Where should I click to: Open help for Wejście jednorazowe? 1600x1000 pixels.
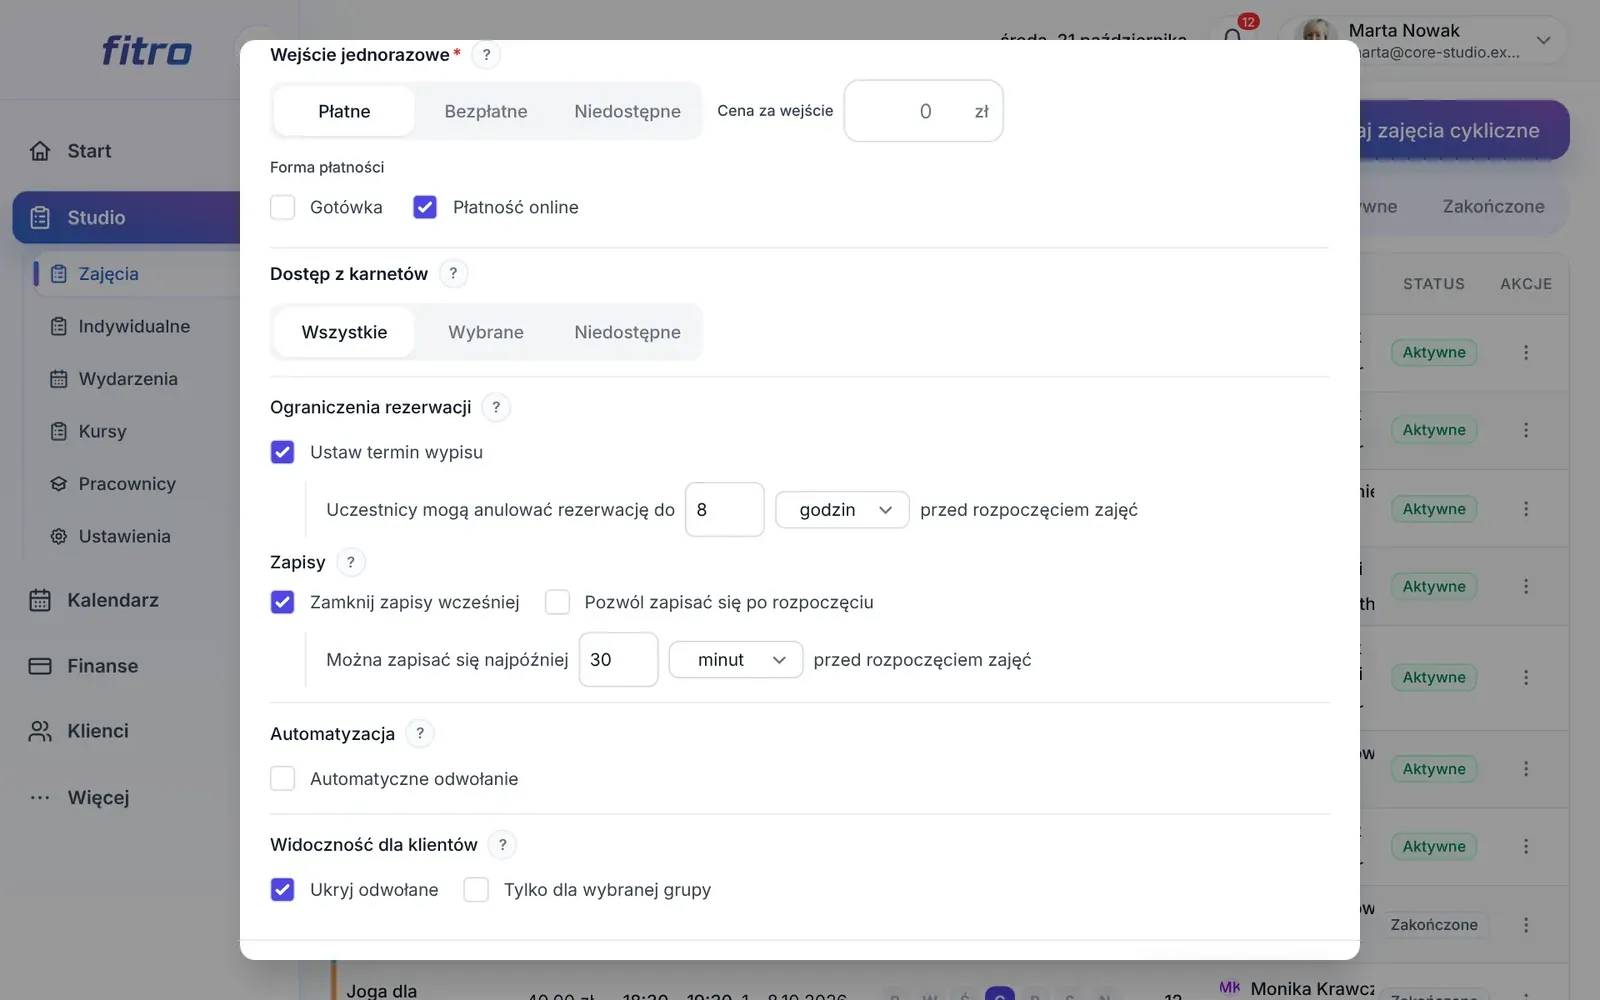tap(486, 55)
